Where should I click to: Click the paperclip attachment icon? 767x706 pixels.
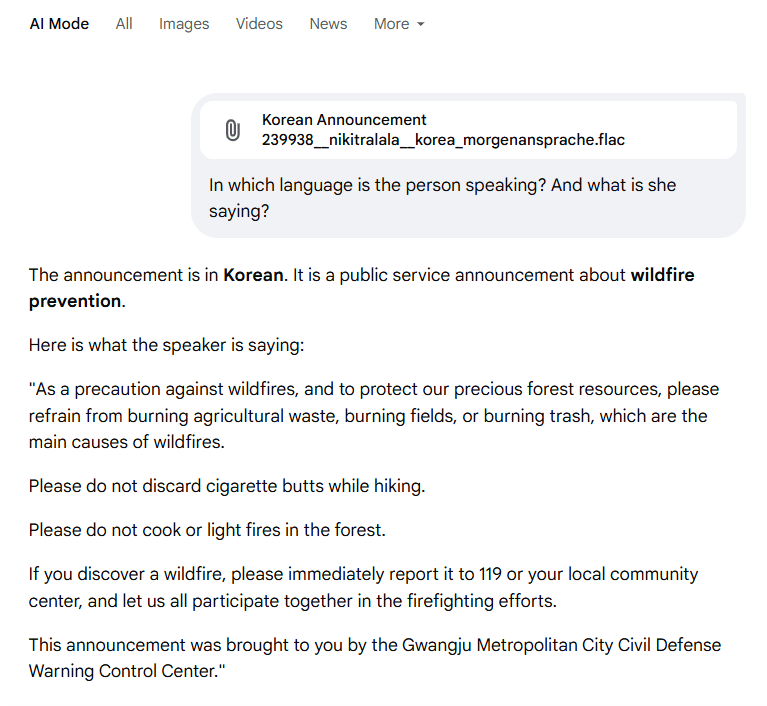pyautogui.click(x=233, y=130)
